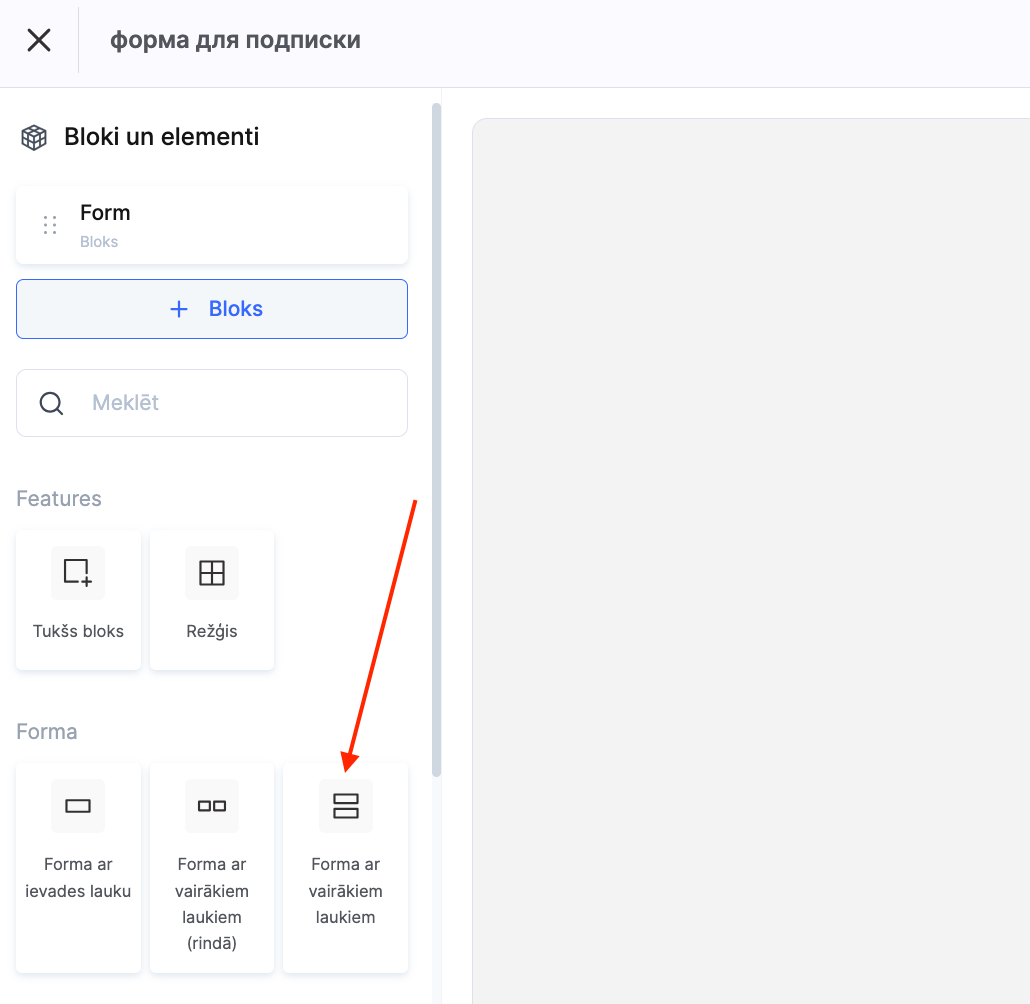This screenshot has height=1004, width=1030.
Task: Choose the Režģis grid icon
Action: pos(212,573)
